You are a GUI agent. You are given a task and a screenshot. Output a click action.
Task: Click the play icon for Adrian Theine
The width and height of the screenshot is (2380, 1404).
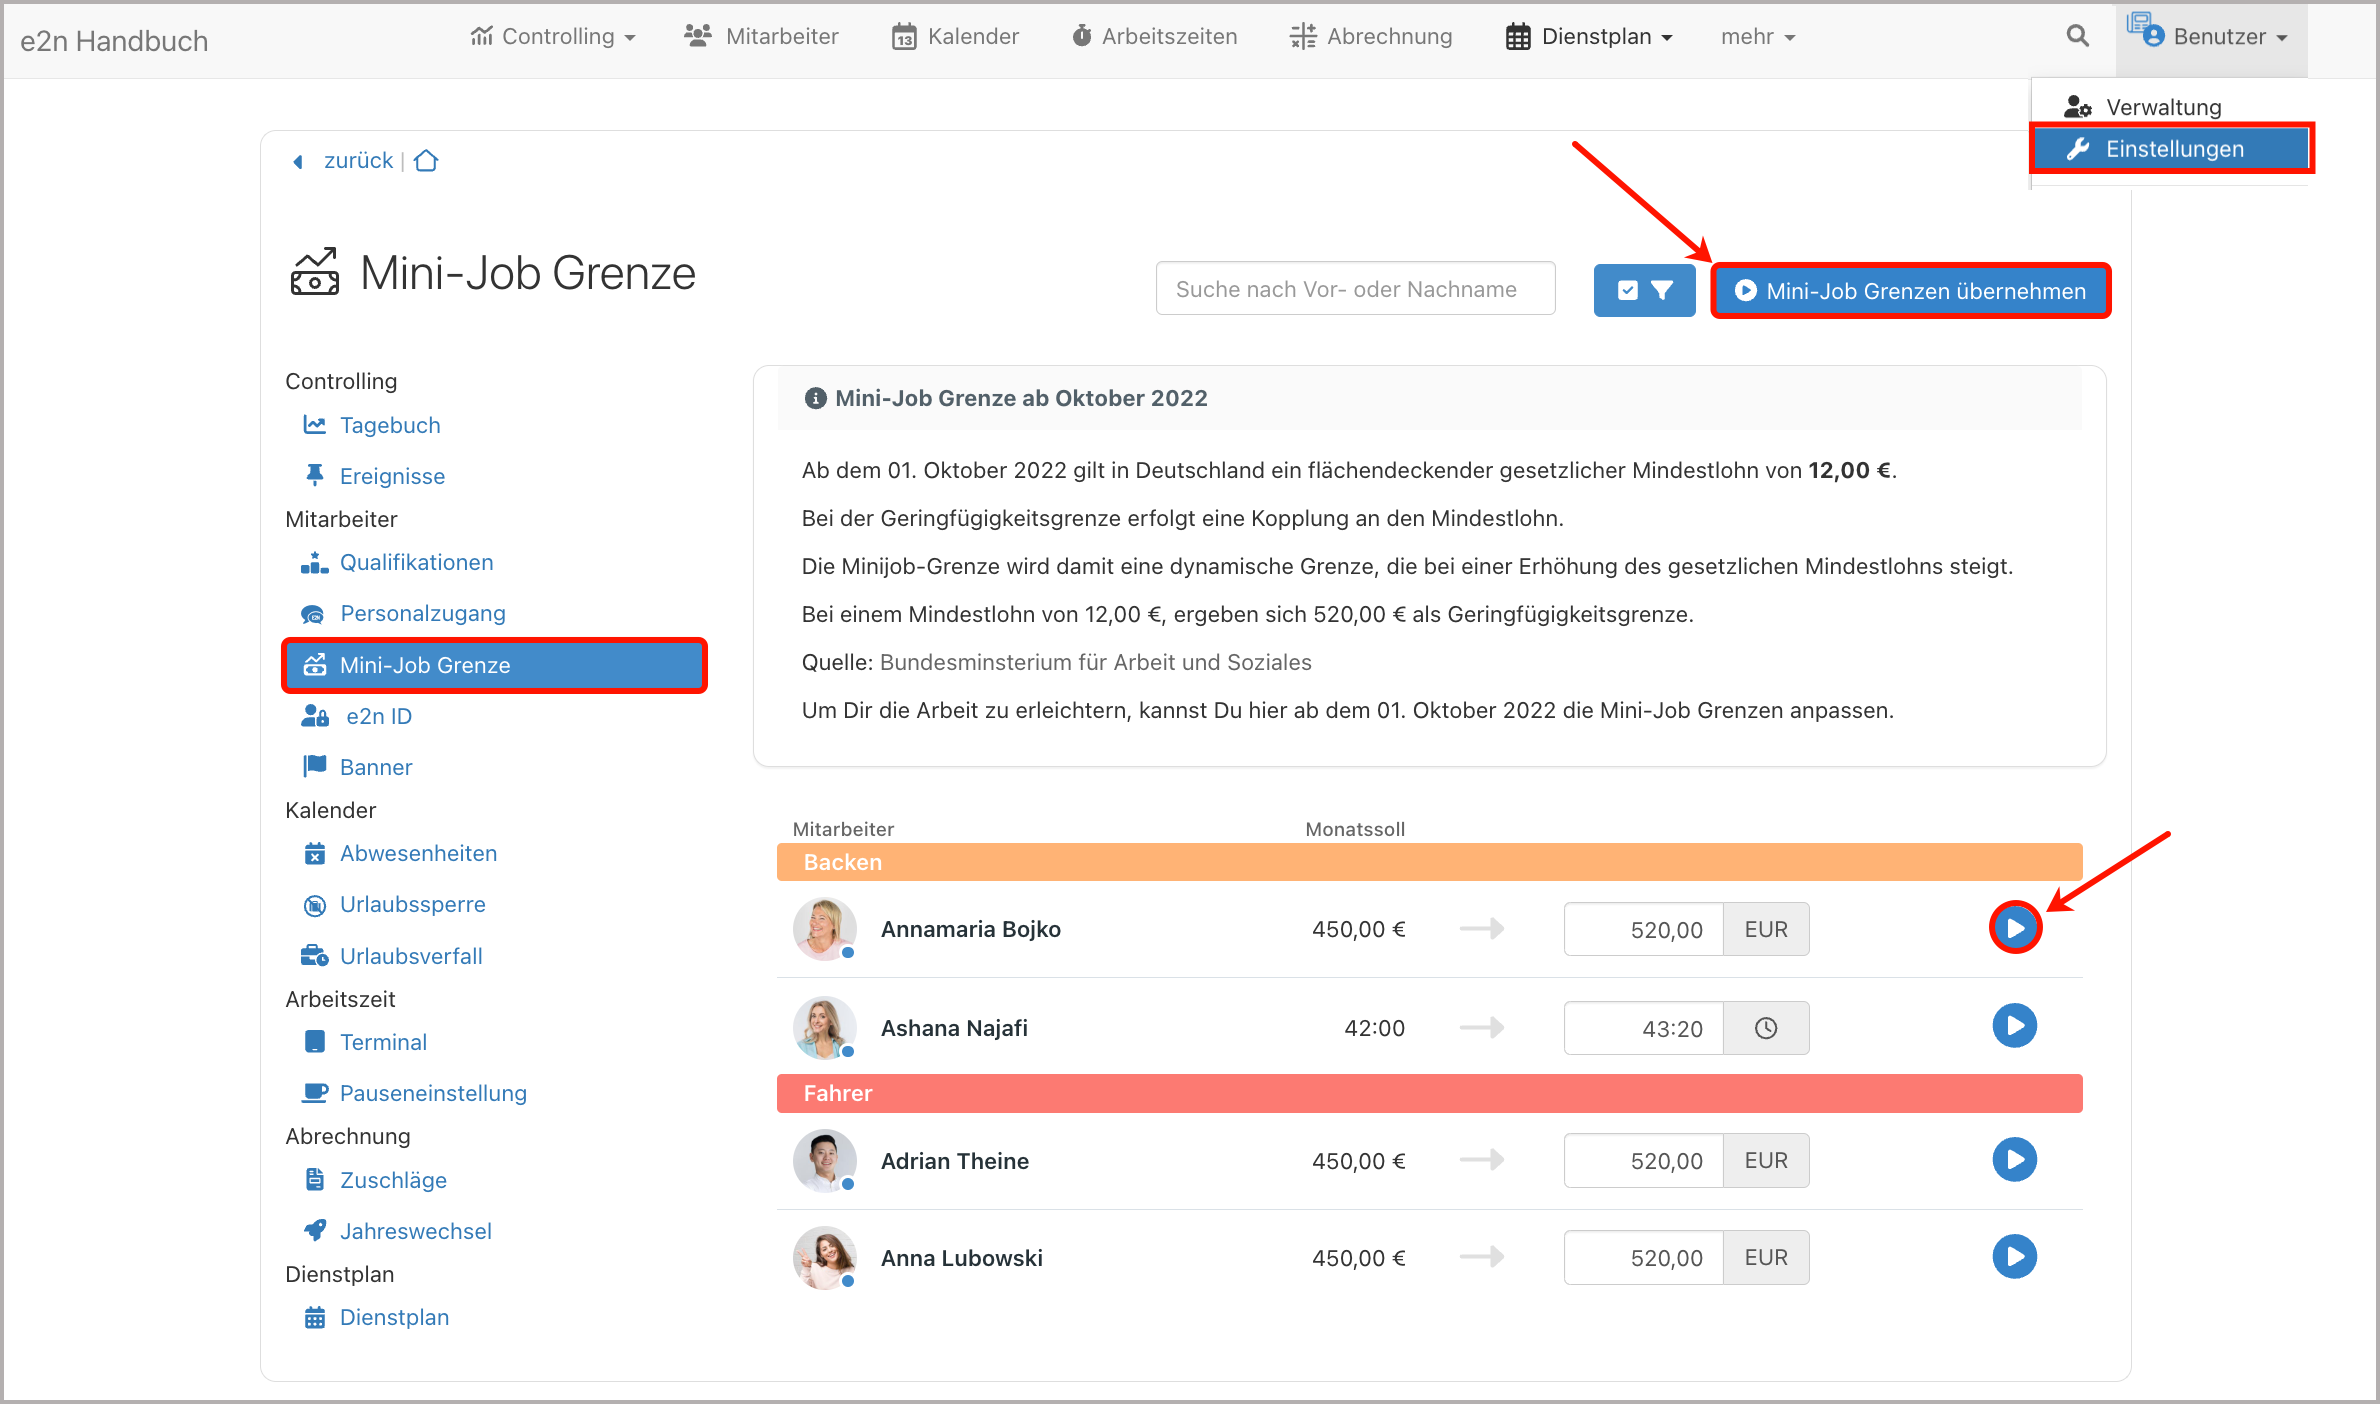(x=2014, y=1160)
